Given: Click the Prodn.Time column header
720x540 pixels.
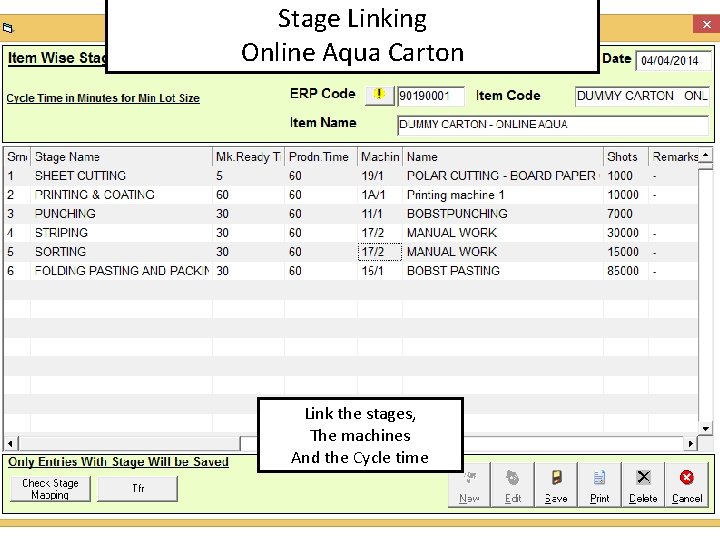Looking at the screenshot, I should [x=321, y=157].
